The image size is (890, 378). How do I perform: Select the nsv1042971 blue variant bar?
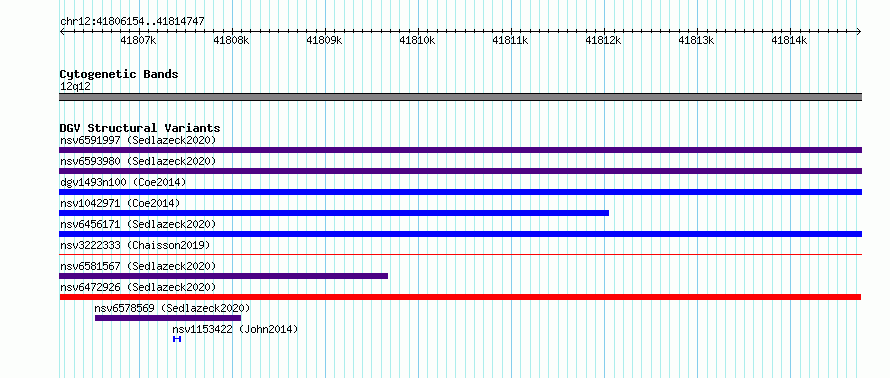click(334, 213)
